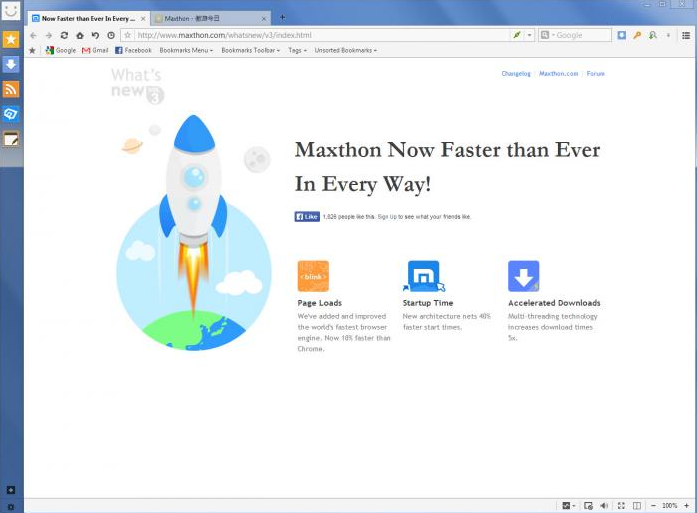Image resolution: width=697 pixels, height=513 pixels.
Task: Mute the browser sound
Action: (604, 505)
